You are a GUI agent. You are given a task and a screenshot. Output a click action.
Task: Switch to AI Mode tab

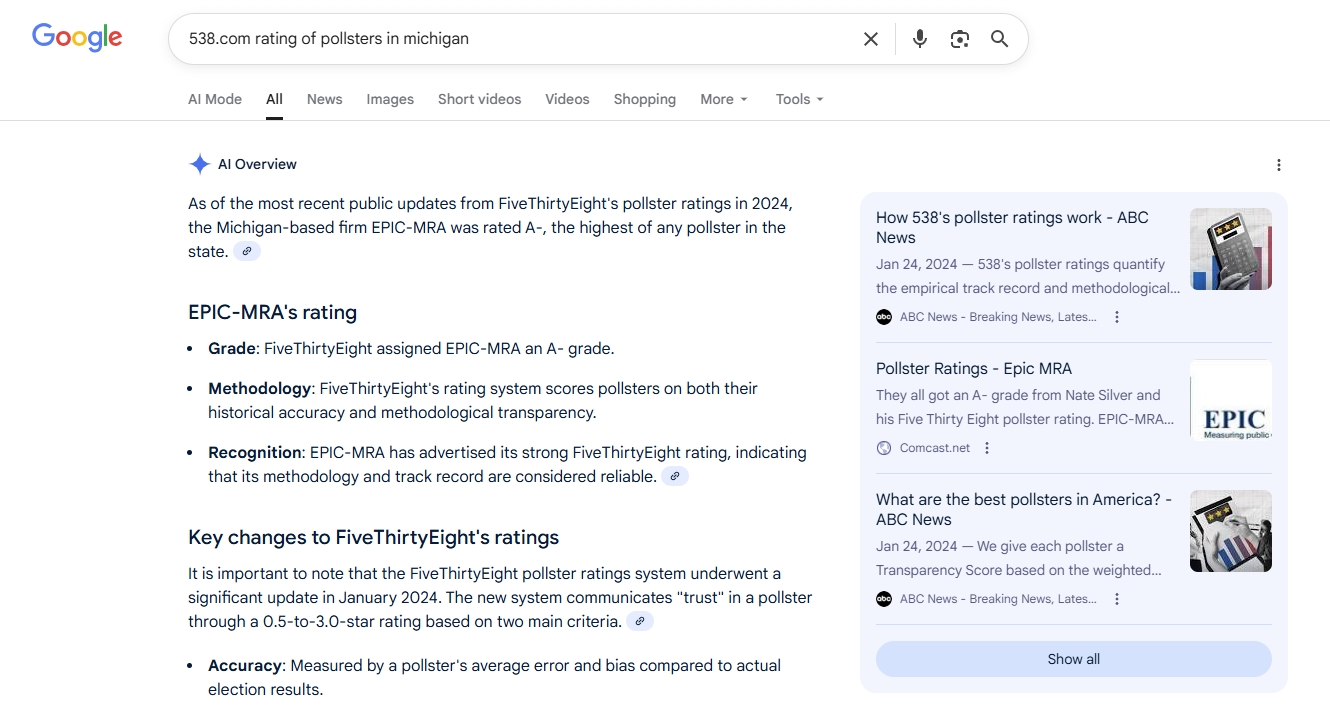click(215, 99)
